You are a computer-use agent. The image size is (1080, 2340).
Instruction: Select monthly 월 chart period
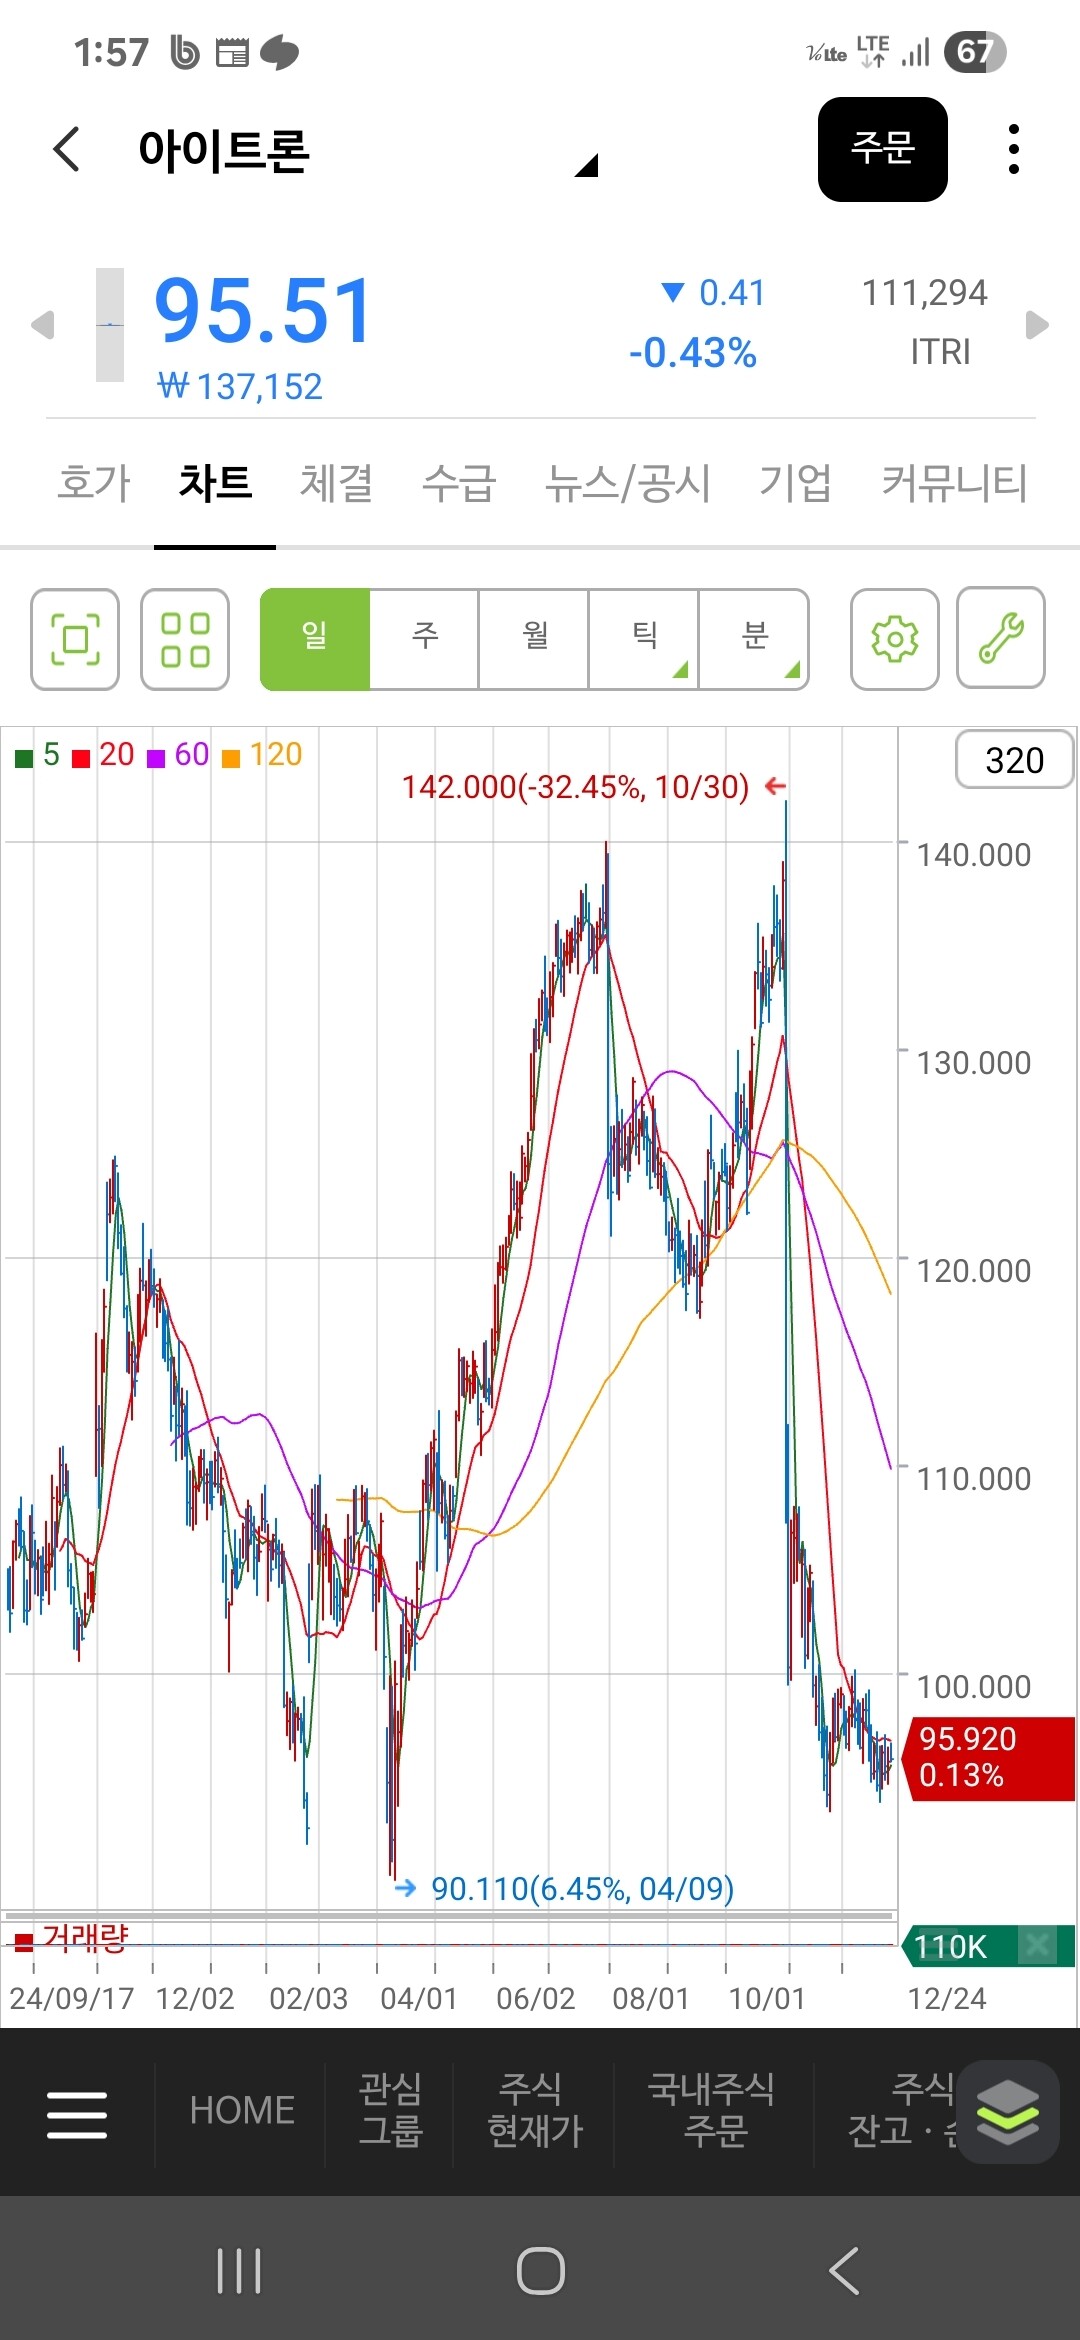click(535, 639)
